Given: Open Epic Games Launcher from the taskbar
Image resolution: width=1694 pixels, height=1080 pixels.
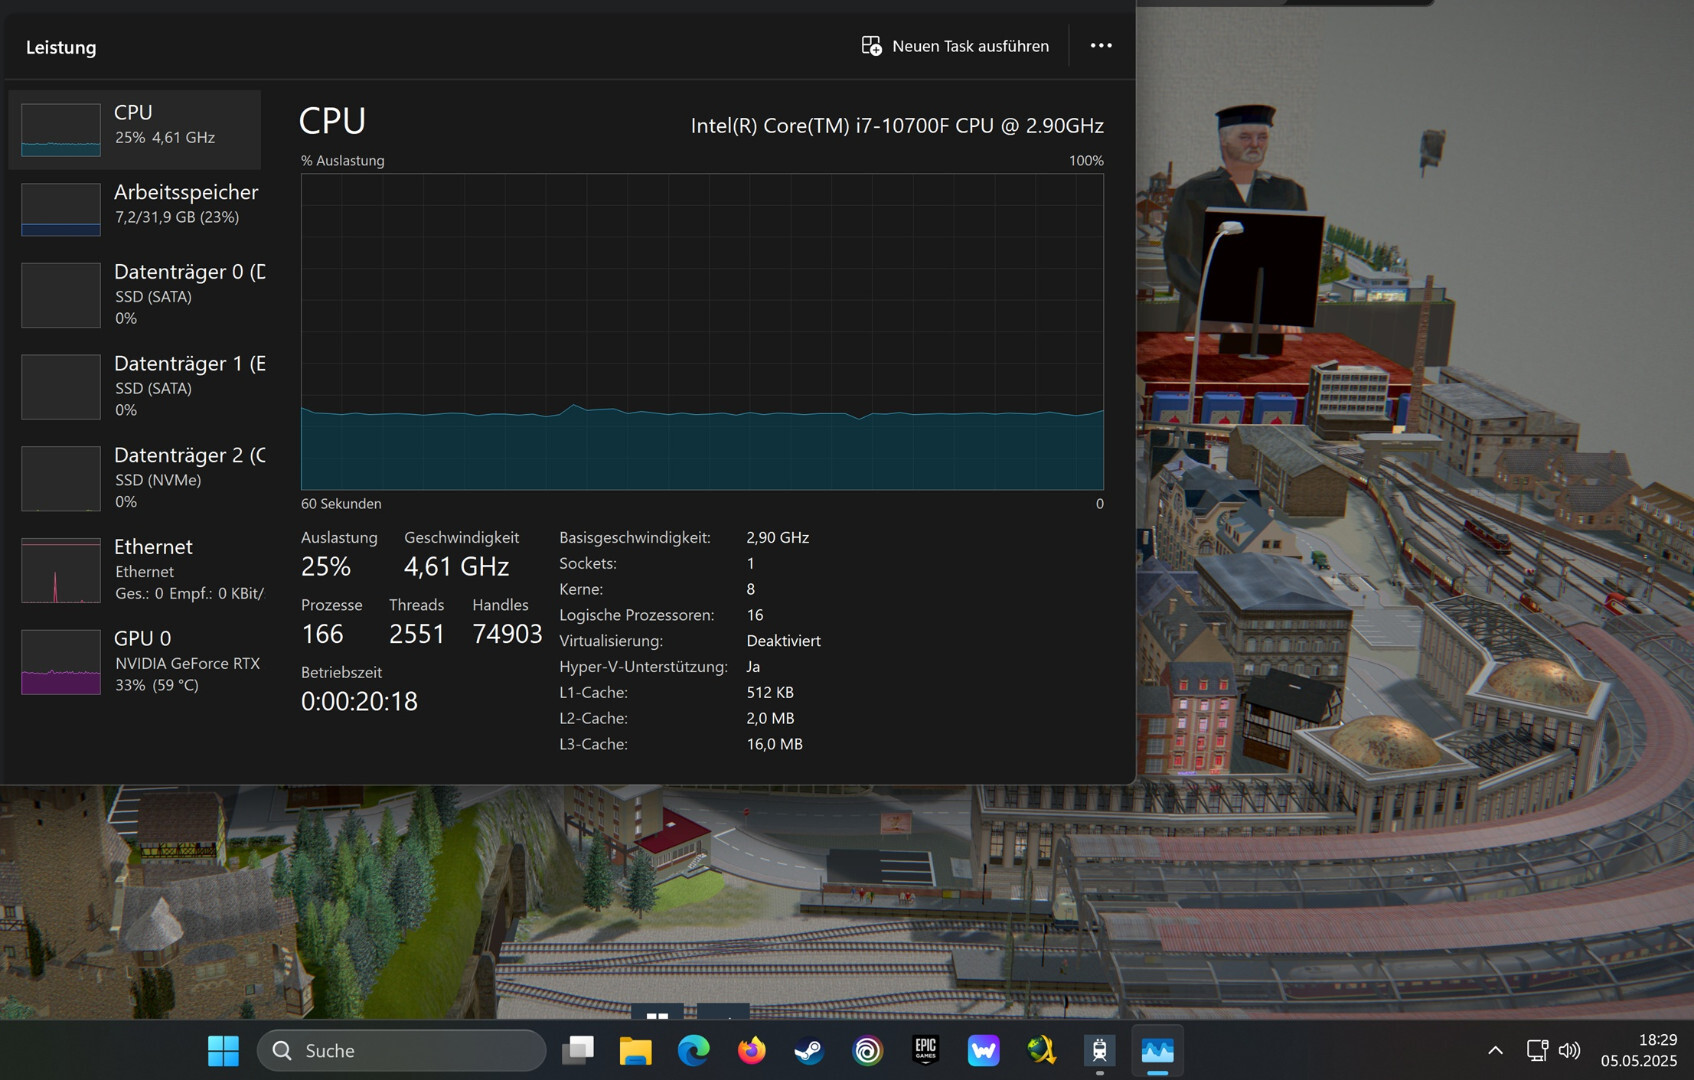Looking at the screenshot, I should [x=925, y=1050].
